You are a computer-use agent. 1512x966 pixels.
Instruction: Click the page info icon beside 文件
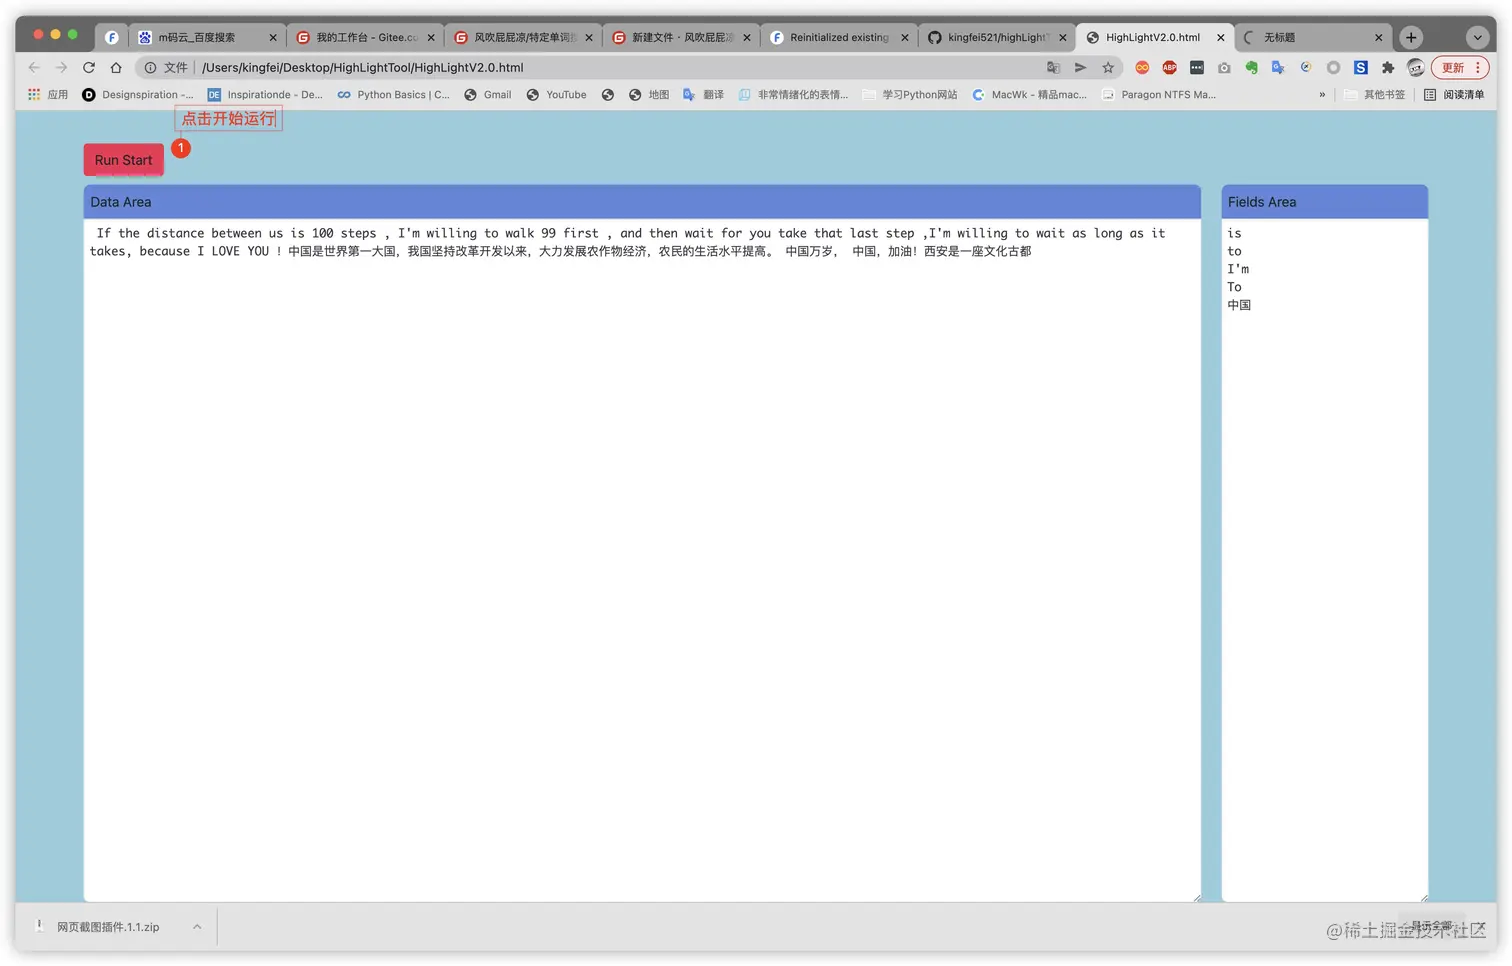pyautogui.click(x=150, y=67)
